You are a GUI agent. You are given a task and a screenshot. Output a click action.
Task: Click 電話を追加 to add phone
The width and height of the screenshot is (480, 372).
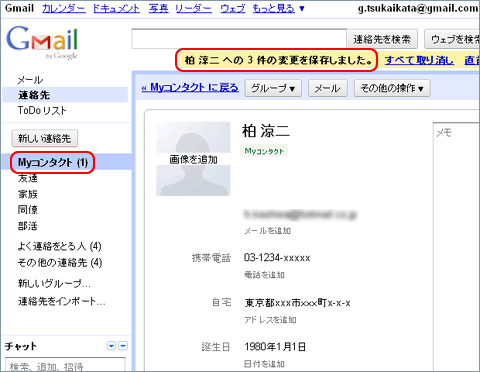(x=264, y=275)
